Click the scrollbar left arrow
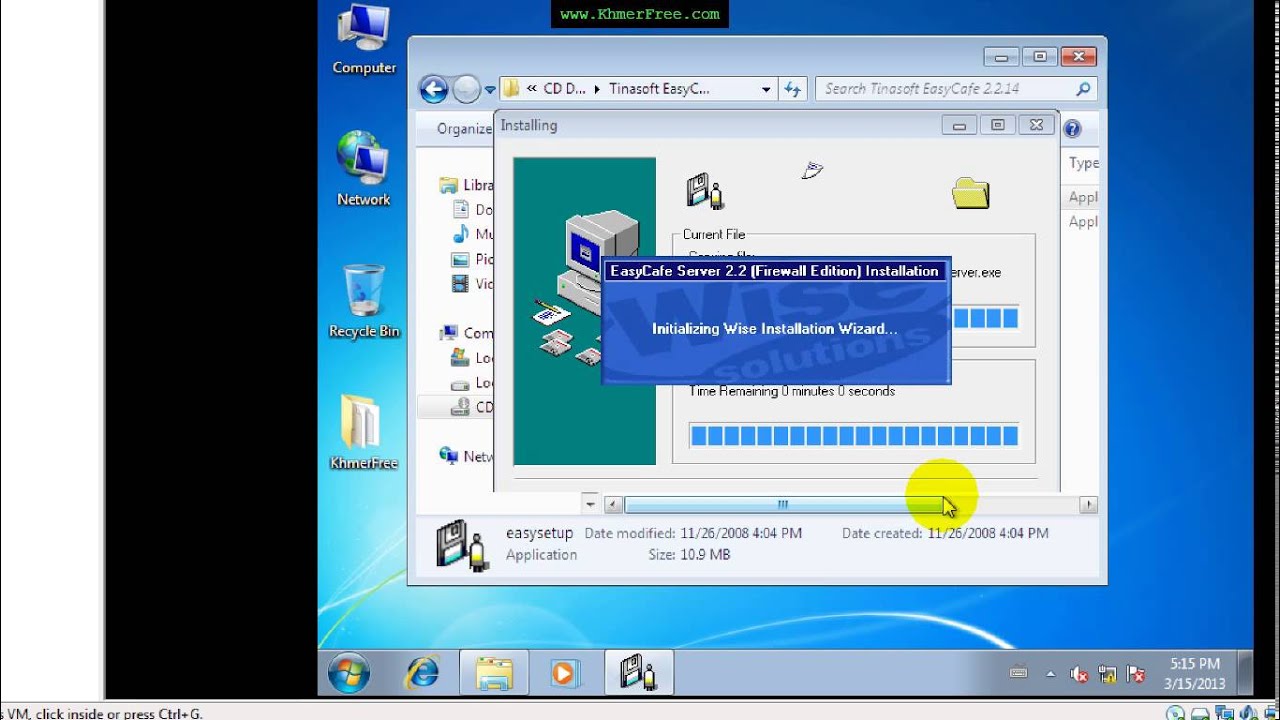 click(614, 505)
